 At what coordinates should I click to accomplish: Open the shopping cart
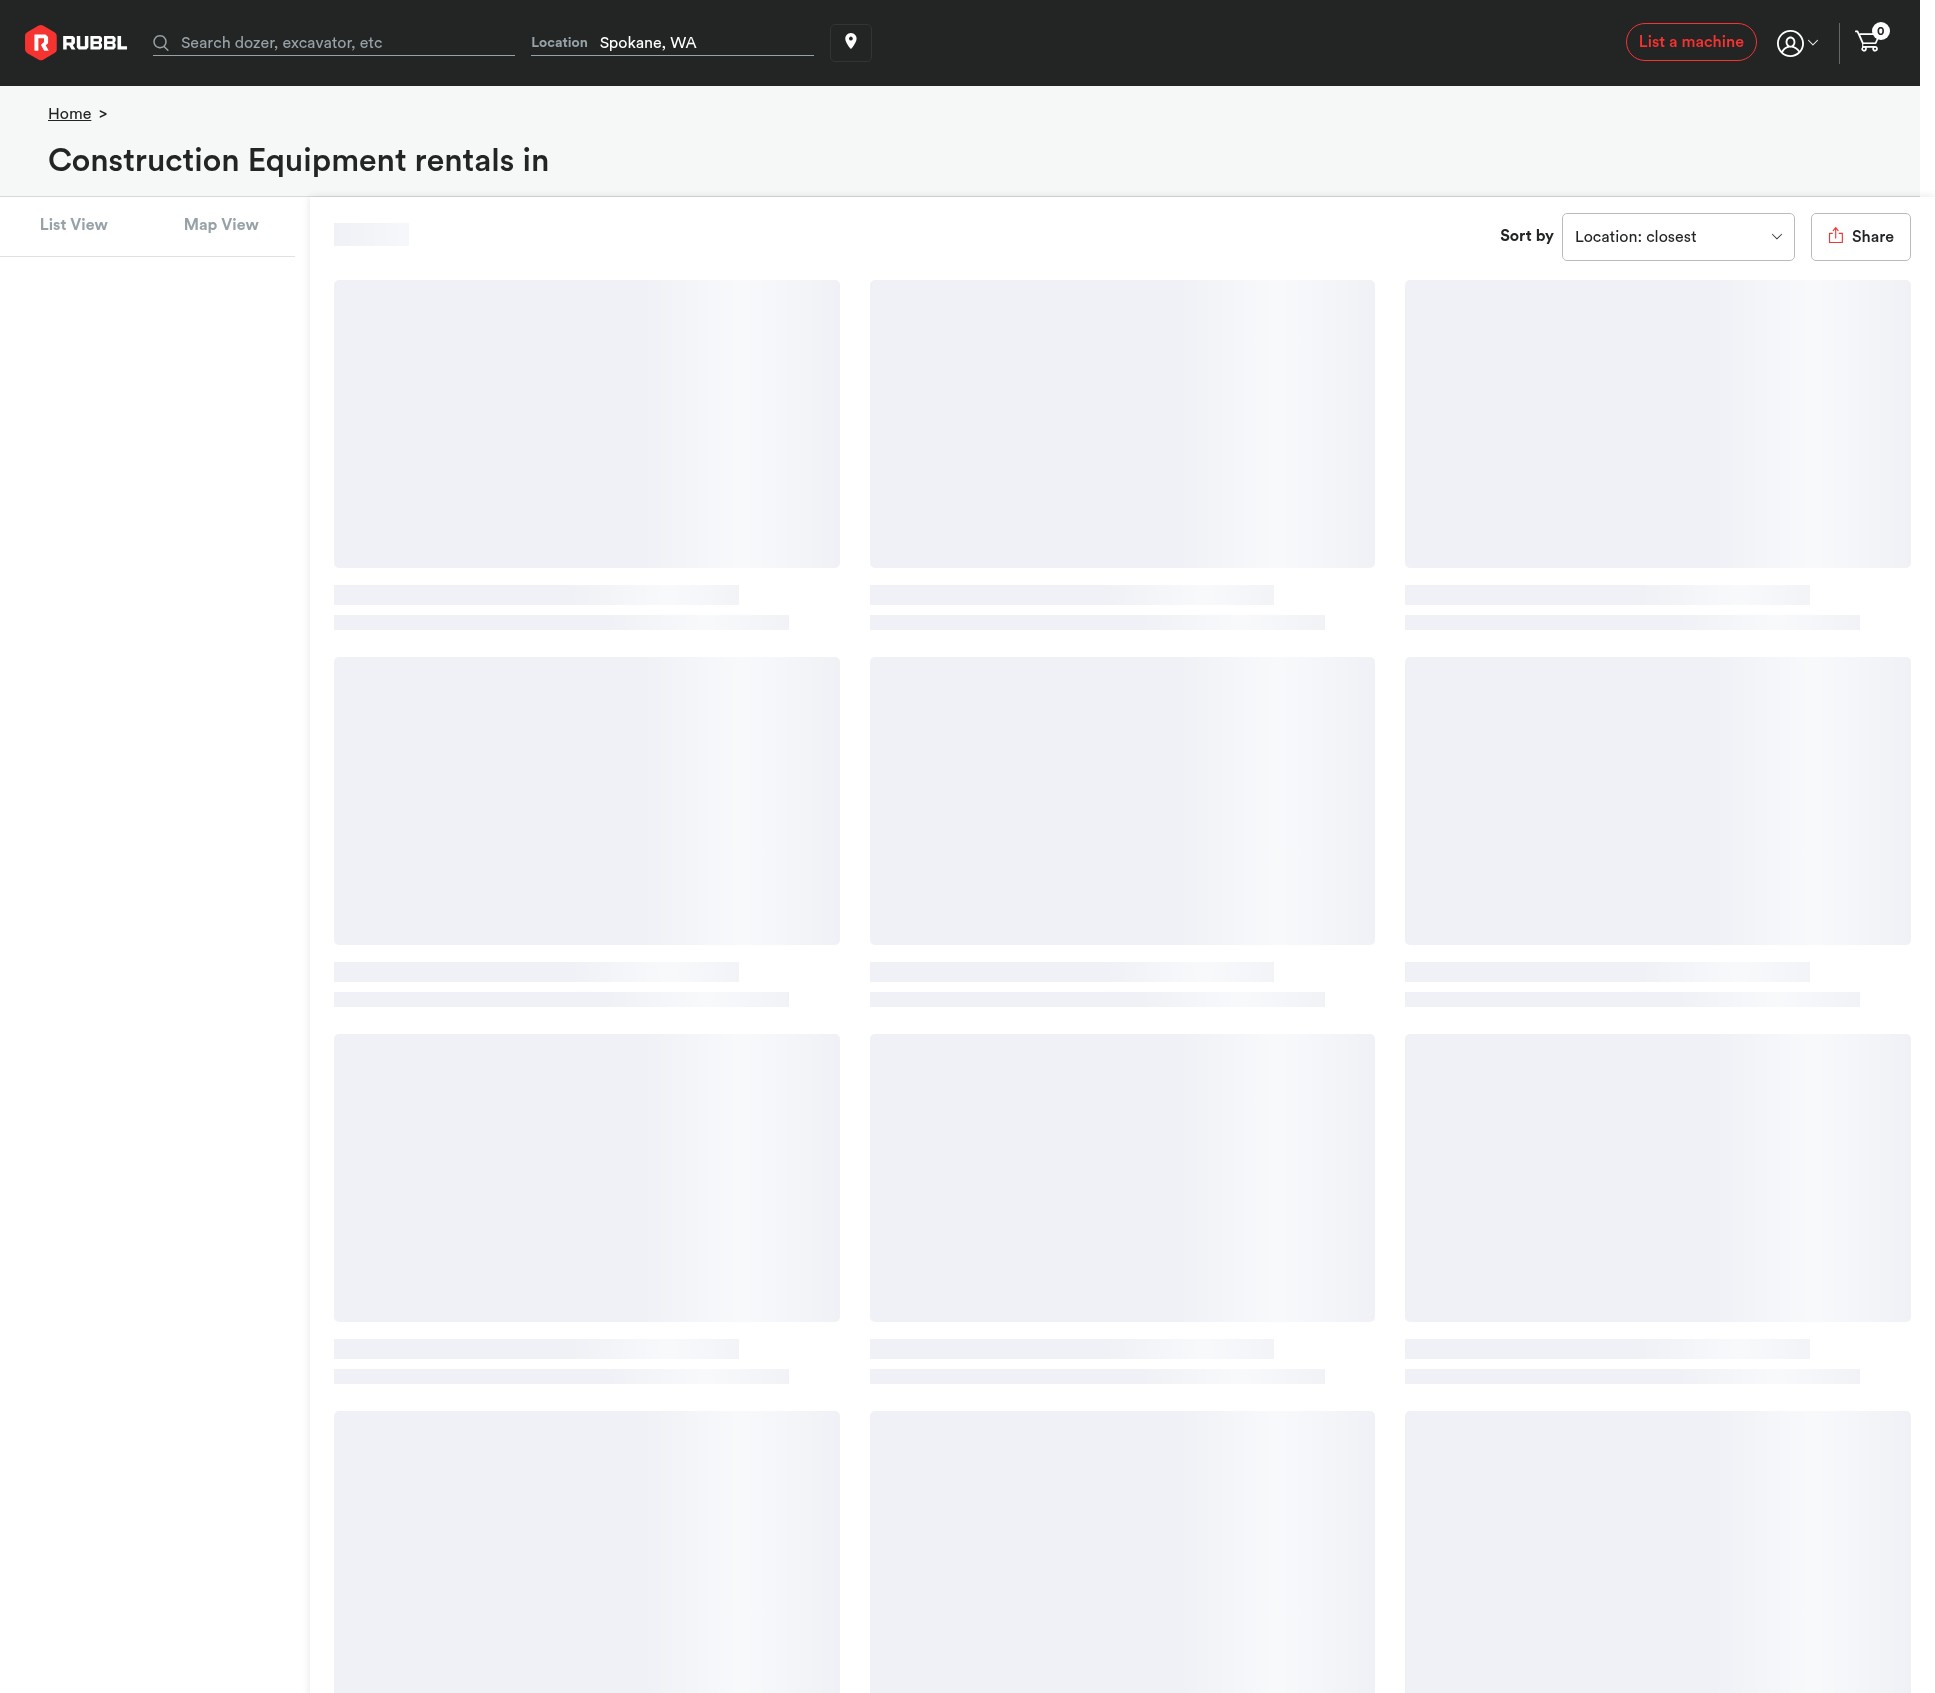pyautogui.click(x=1870, y=40)
